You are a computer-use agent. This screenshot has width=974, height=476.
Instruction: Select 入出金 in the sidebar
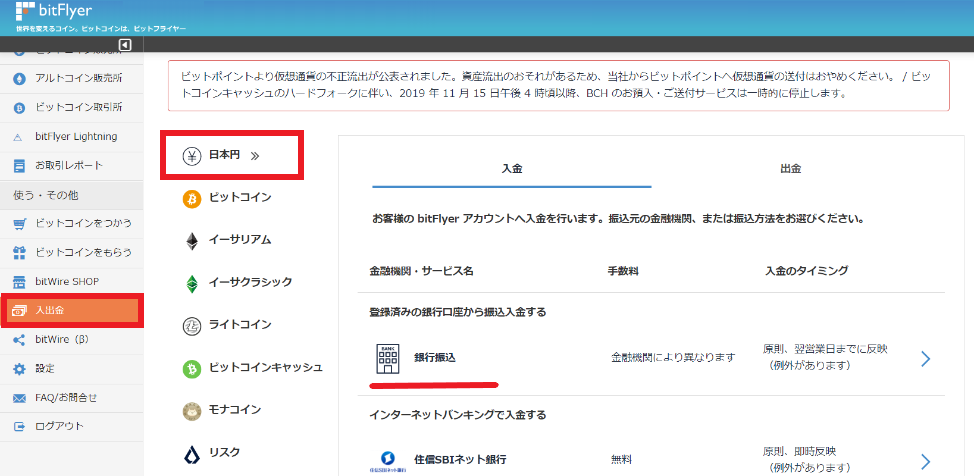pos(72,311)
